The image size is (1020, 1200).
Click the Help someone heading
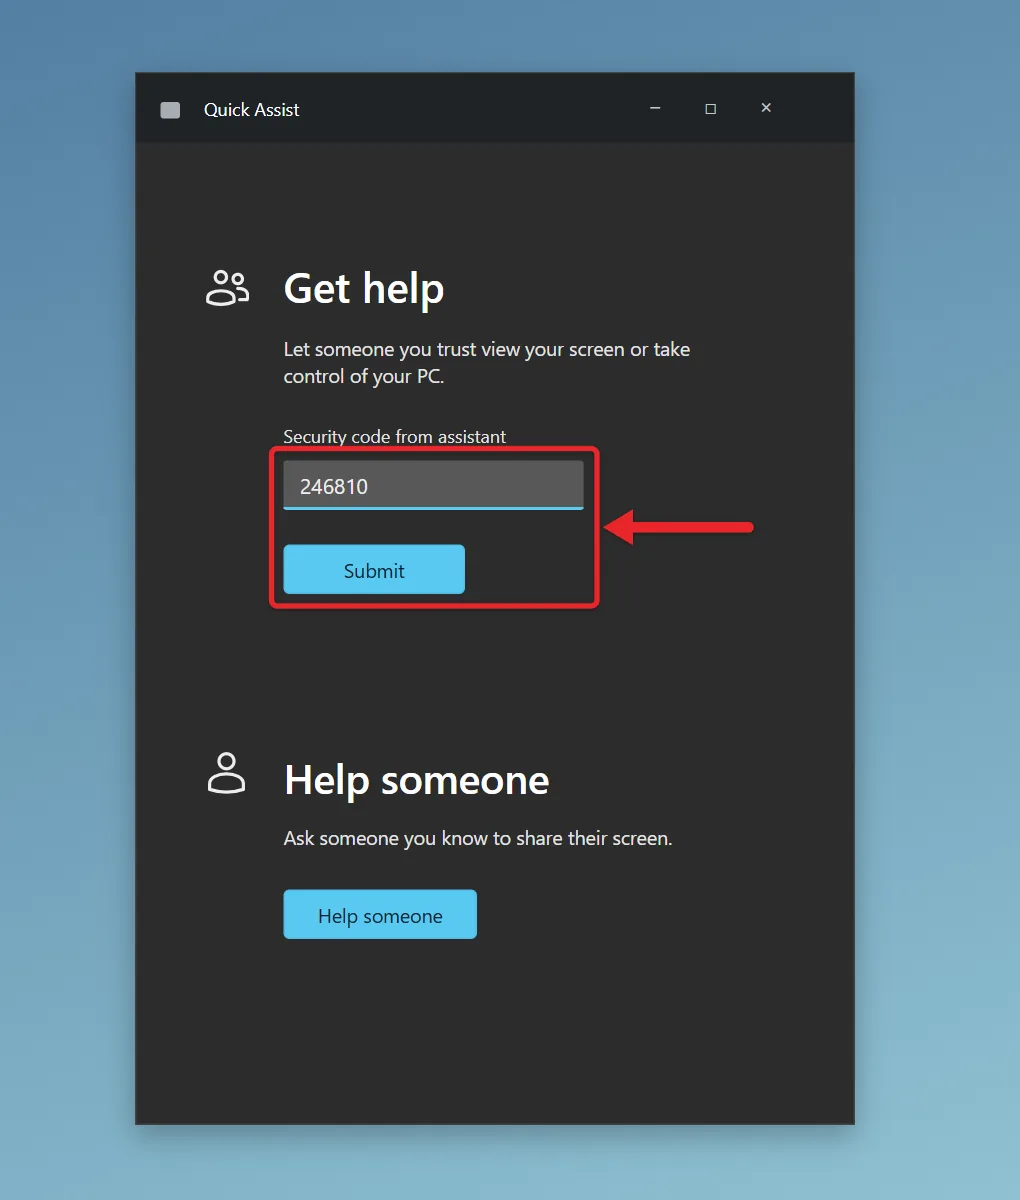(x=417, y=780)
